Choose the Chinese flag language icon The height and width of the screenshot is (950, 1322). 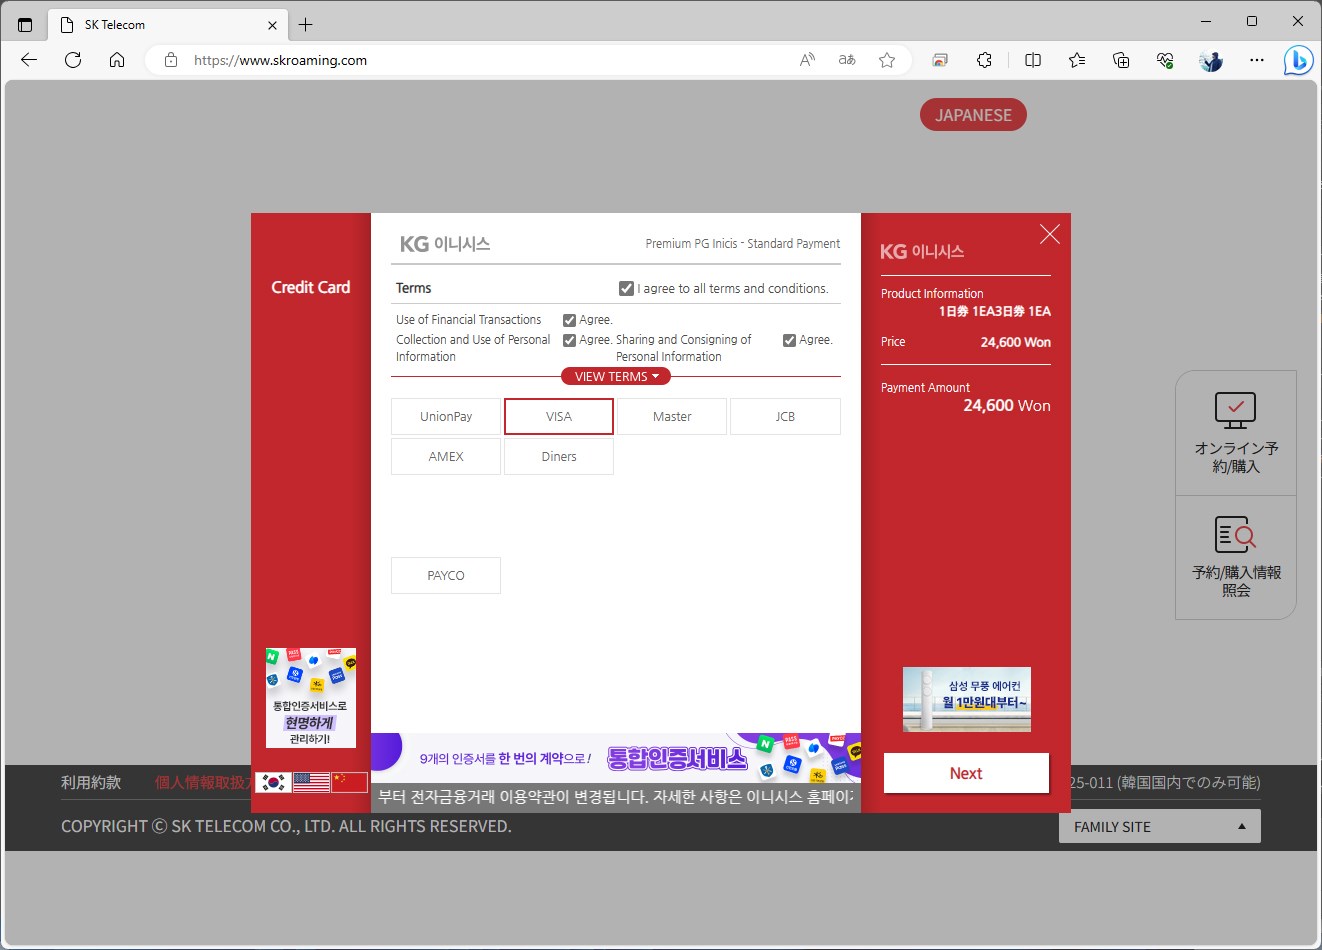[x=349, y=781]
